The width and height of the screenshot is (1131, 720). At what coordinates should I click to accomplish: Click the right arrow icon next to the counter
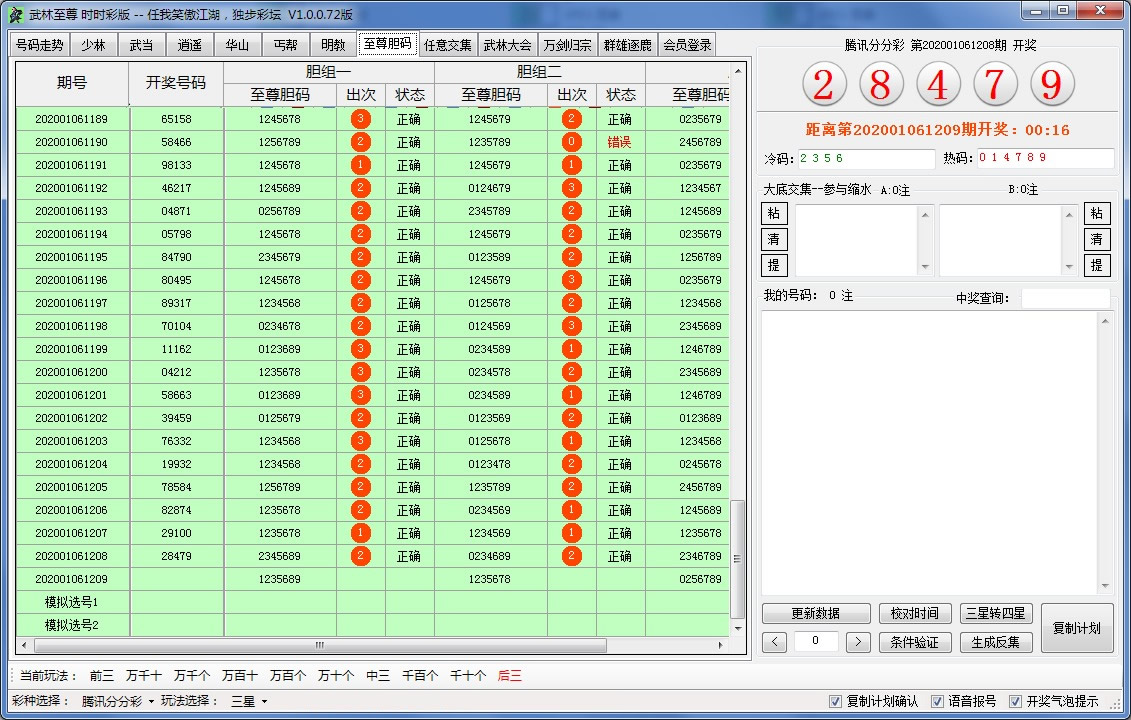(x=860, y=642)
